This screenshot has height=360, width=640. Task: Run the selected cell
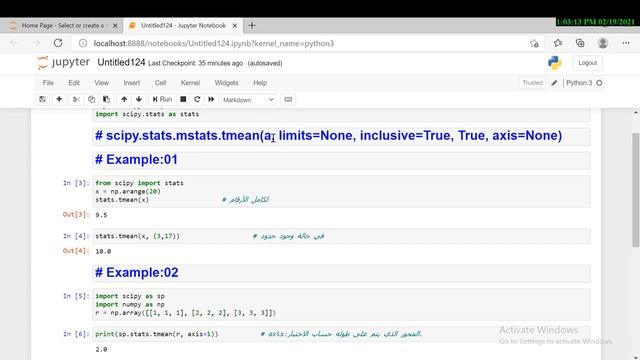pos(162,99)
